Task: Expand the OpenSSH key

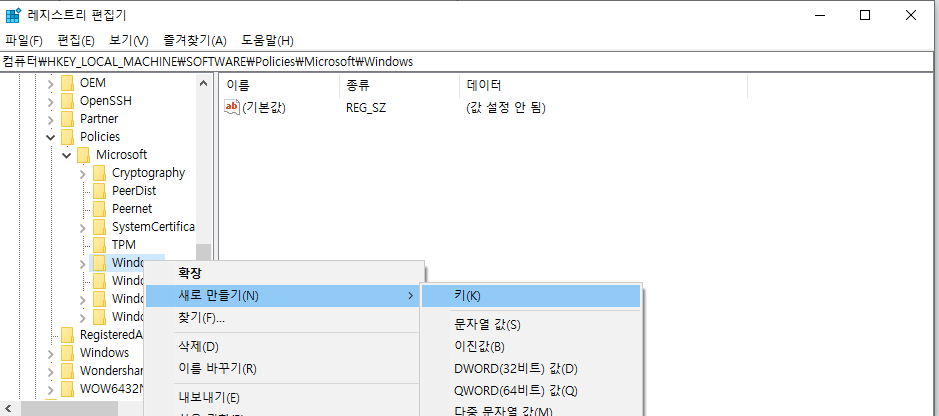Action: pyautogui.click(x=51, y=101)
